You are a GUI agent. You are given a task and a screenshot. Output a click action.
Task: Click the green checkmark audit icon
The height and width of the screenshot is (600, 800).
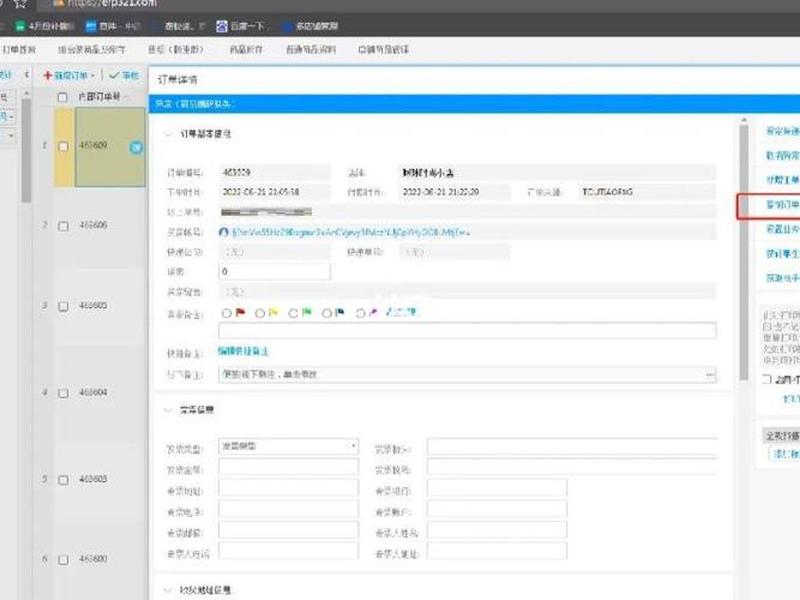114,76
